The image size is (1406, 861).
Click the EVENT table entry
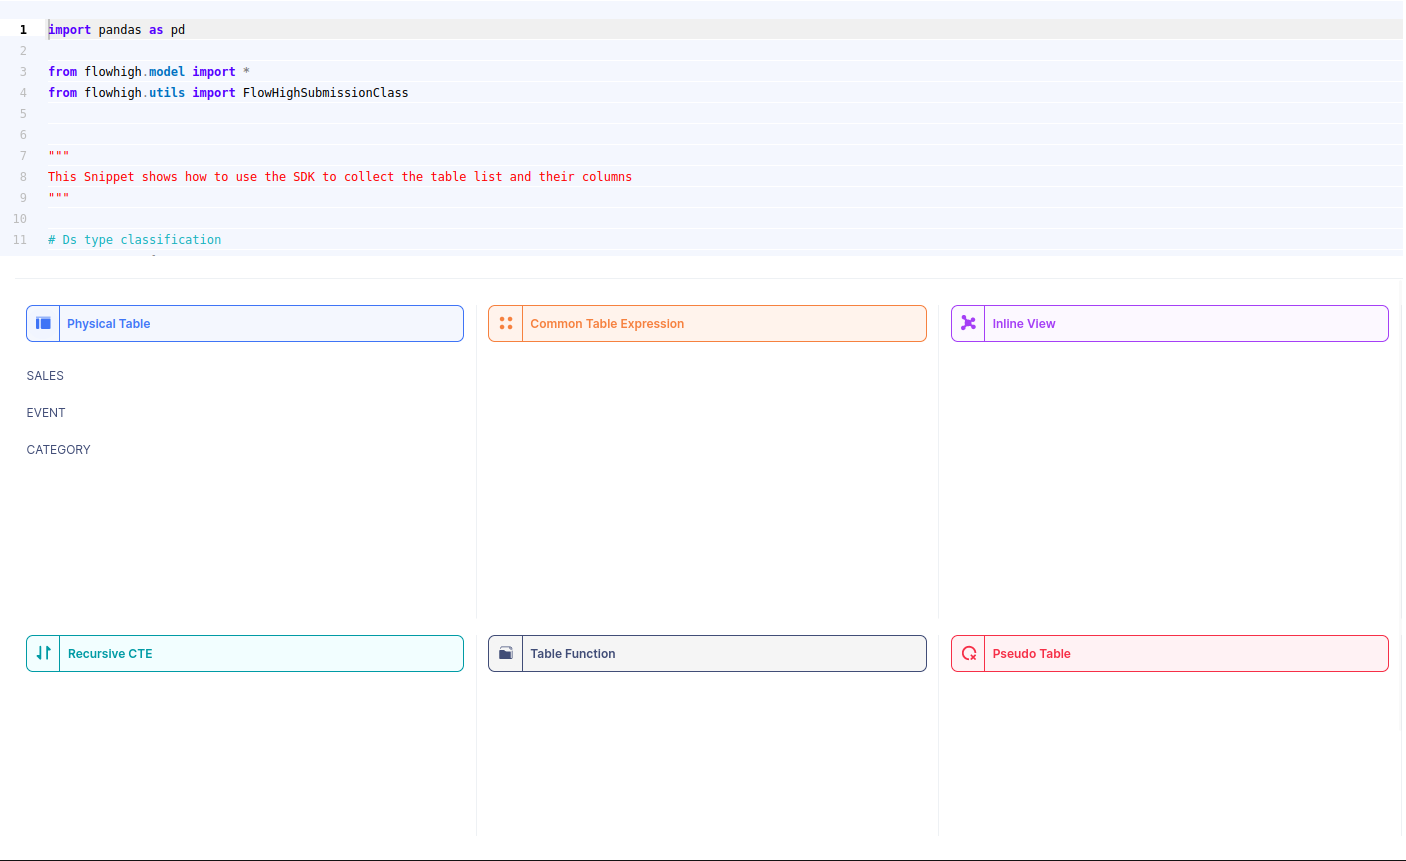coord(46,413)
